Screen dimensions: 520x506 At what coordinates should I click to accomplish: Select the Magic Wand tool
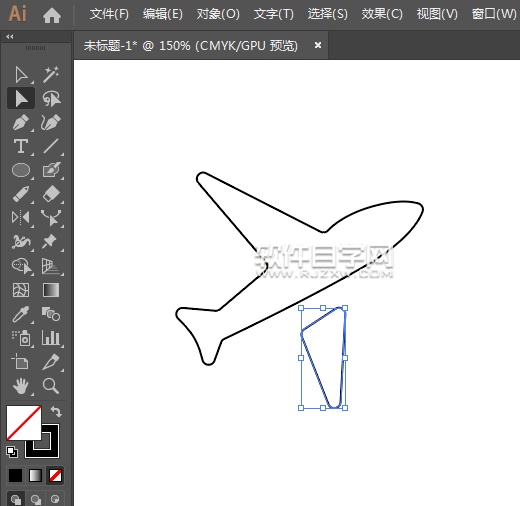(51, 74)
